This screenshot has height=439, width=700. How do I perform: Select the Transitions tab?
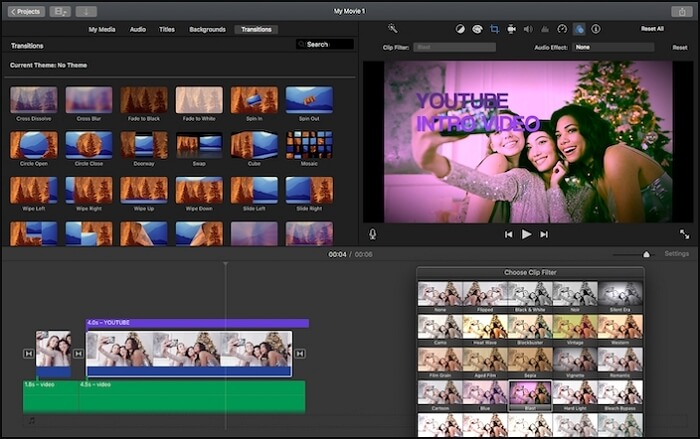coord(256,29)
